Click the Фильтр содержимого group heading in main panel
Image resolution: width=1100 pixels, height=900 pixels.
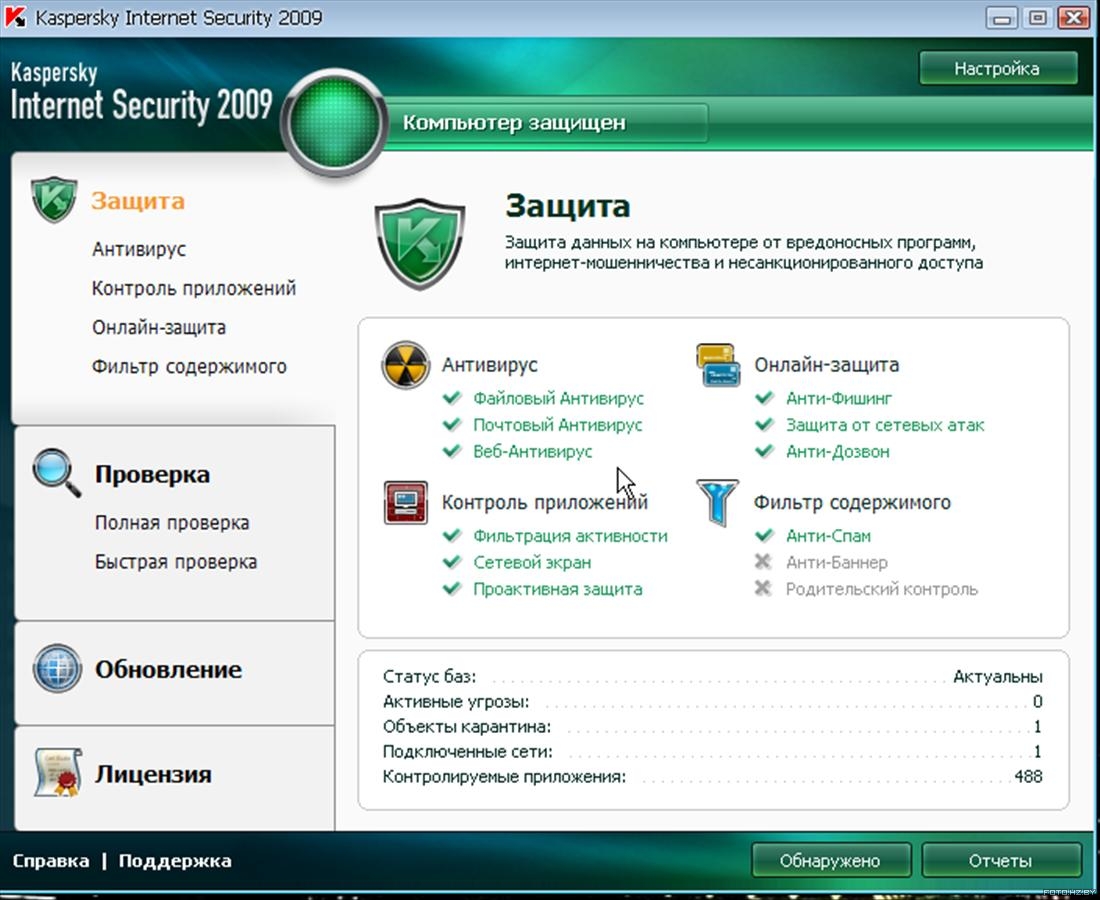point(852,502)
